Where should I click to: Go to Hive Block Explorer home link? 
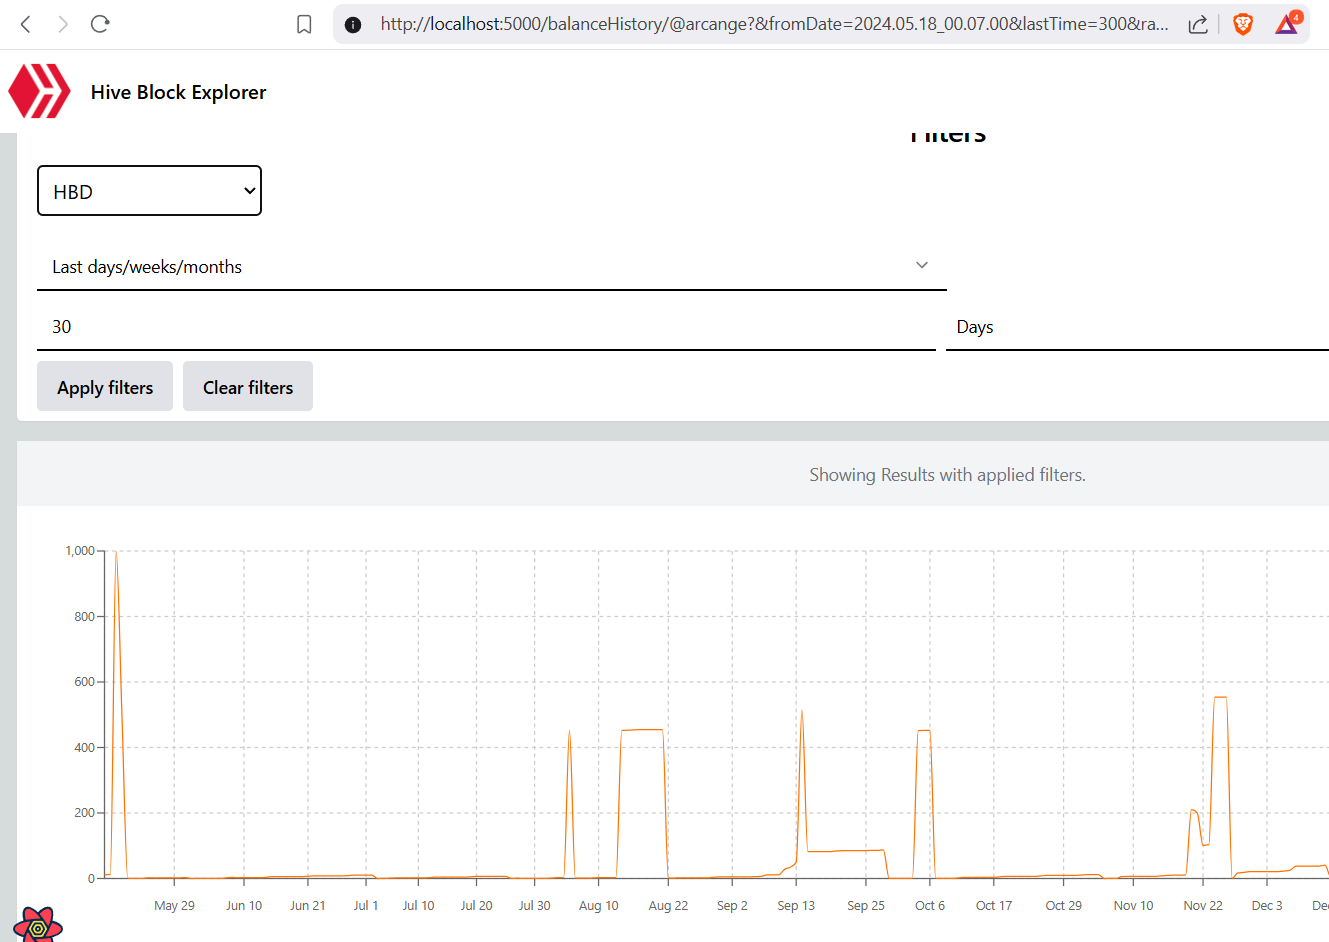click(x=178, y=92)
